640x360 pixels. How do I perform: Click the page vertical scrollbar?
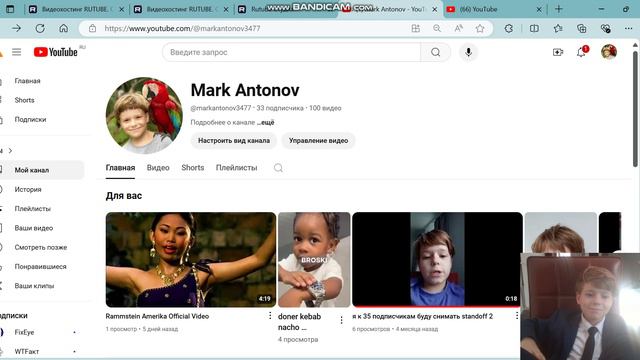coord(635,109)
